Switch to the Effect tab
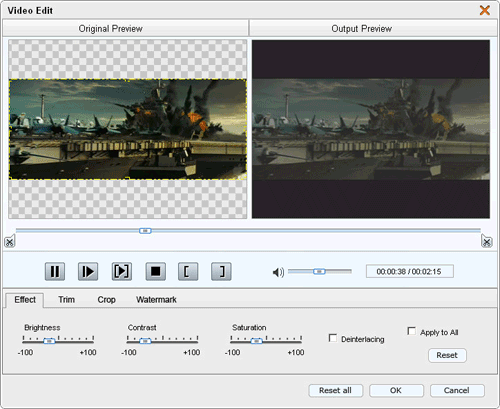This screenshot has height=409, width=500. (x=25, y=300)
